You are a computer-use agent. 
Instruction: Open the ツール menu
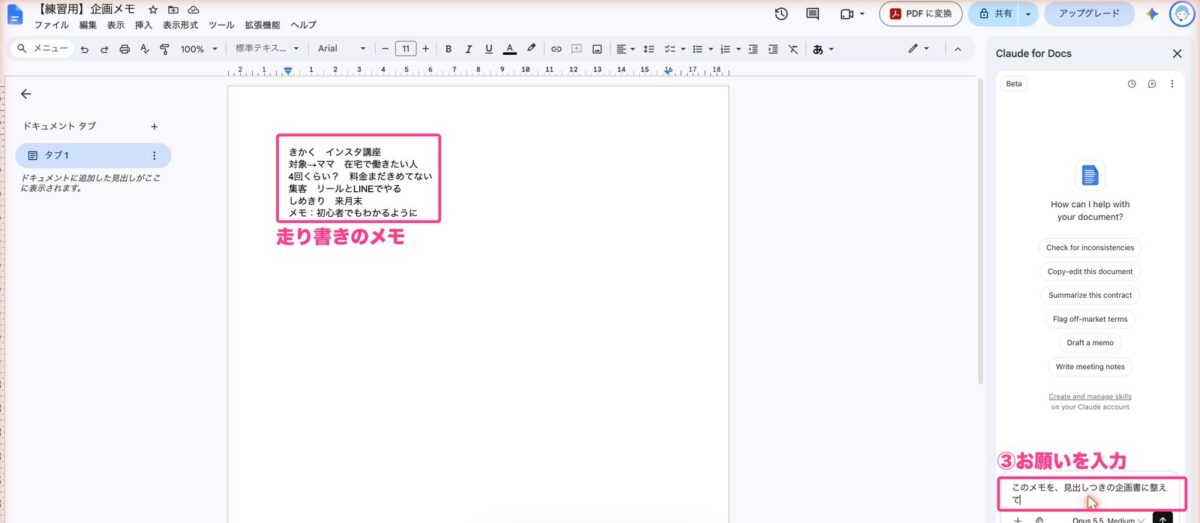(x=221, y=24)
